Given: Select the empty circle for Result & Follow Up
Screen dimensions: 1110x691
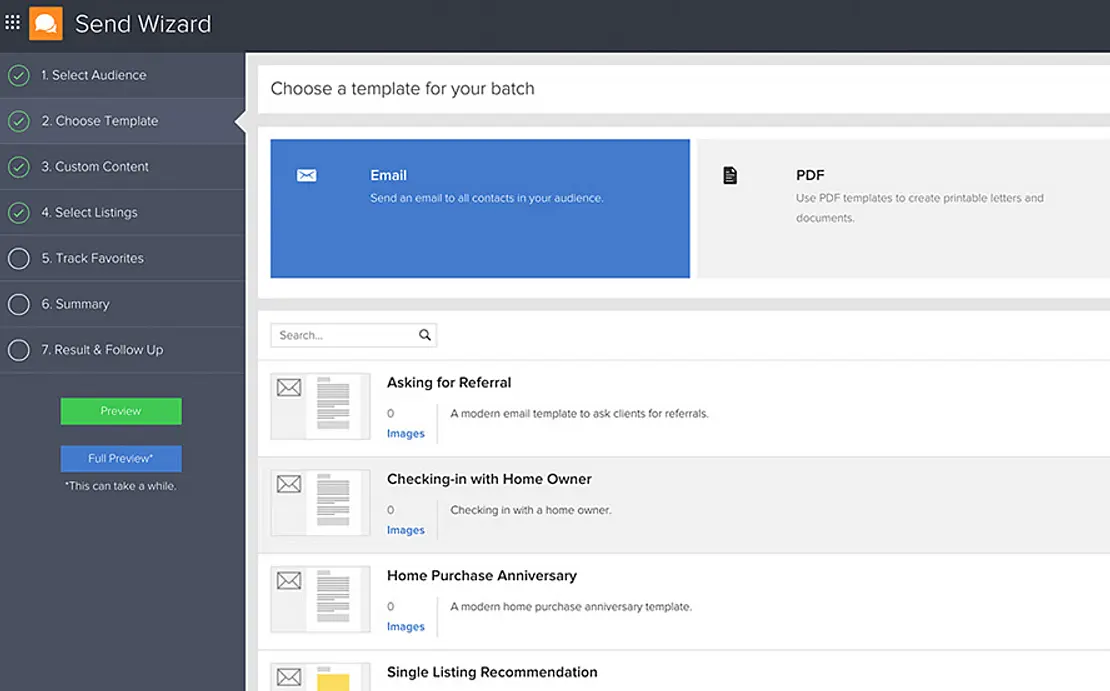Looking at the screenshot, I should [x=18, y=351].
